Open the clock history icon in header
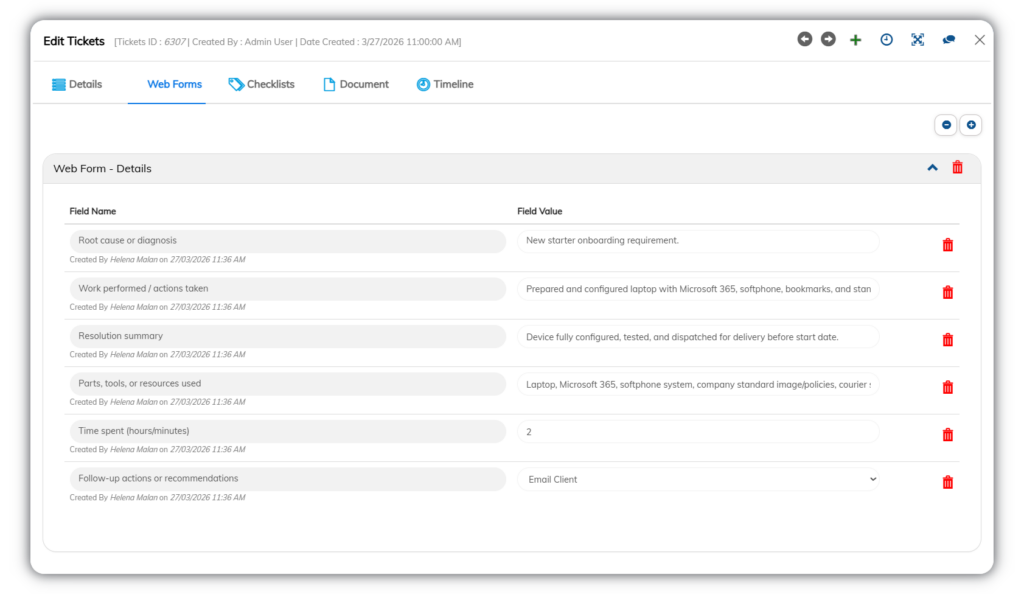The width and height of the screenshot is (1024, 594). tap(886, 40)
